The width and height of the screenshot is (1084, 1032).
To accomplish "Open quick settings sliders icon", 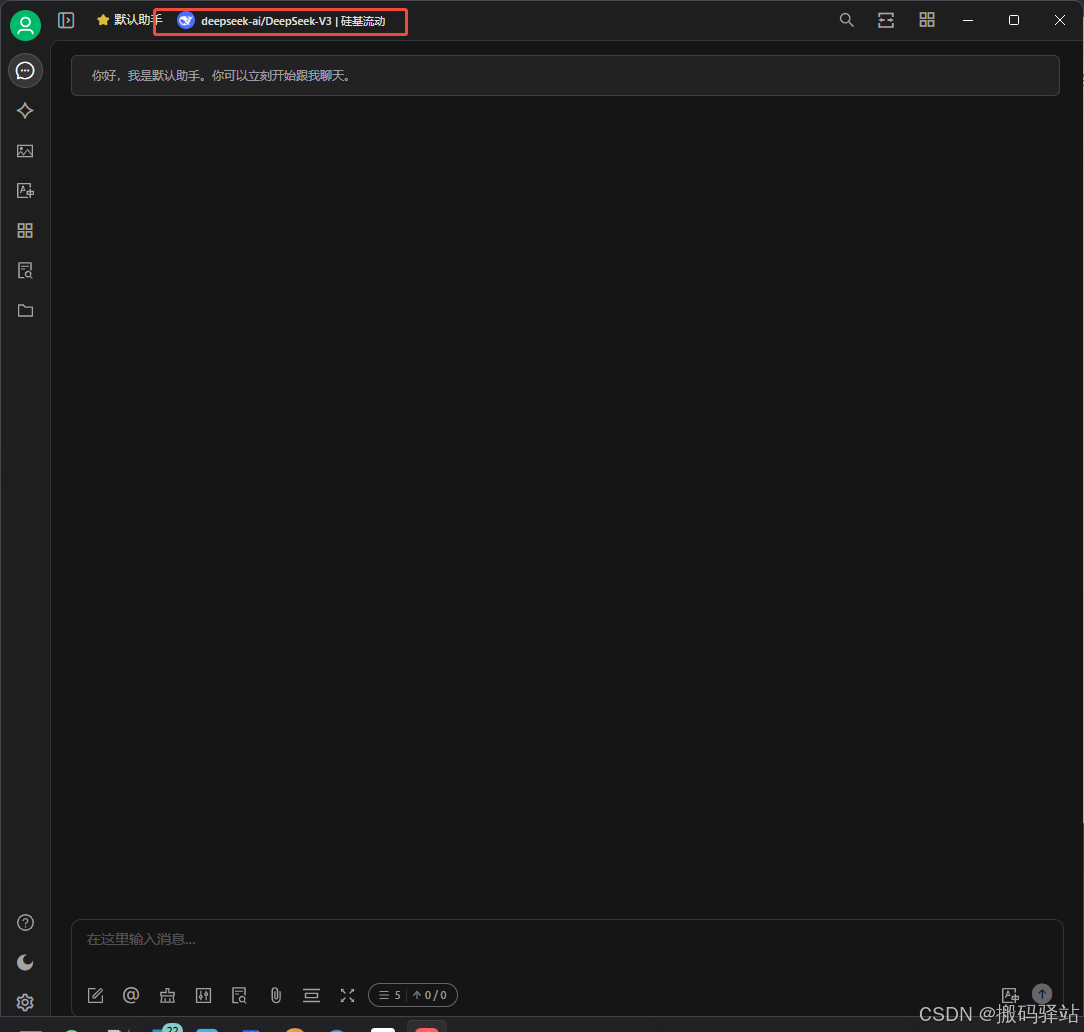I will (x=203, y=995).
